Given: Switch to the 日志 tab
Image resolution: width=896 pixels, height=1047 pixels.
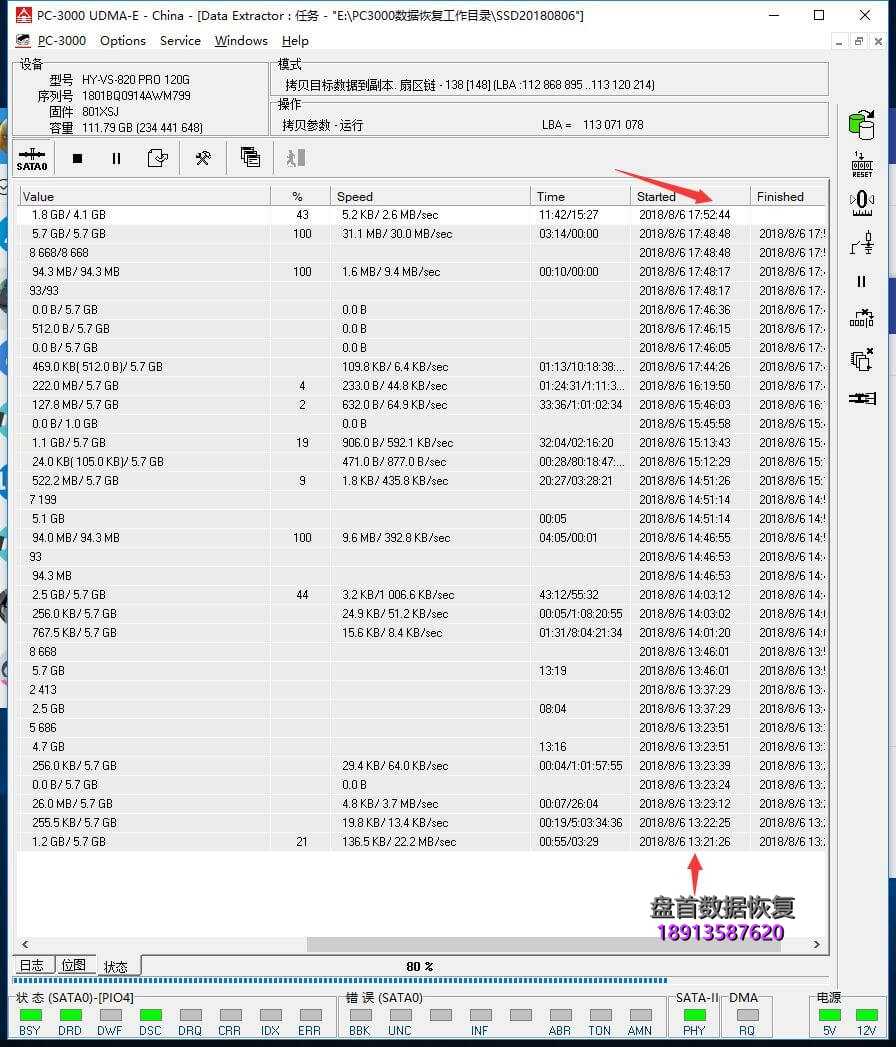Looking at the screenshot, I should pos(32,965).
